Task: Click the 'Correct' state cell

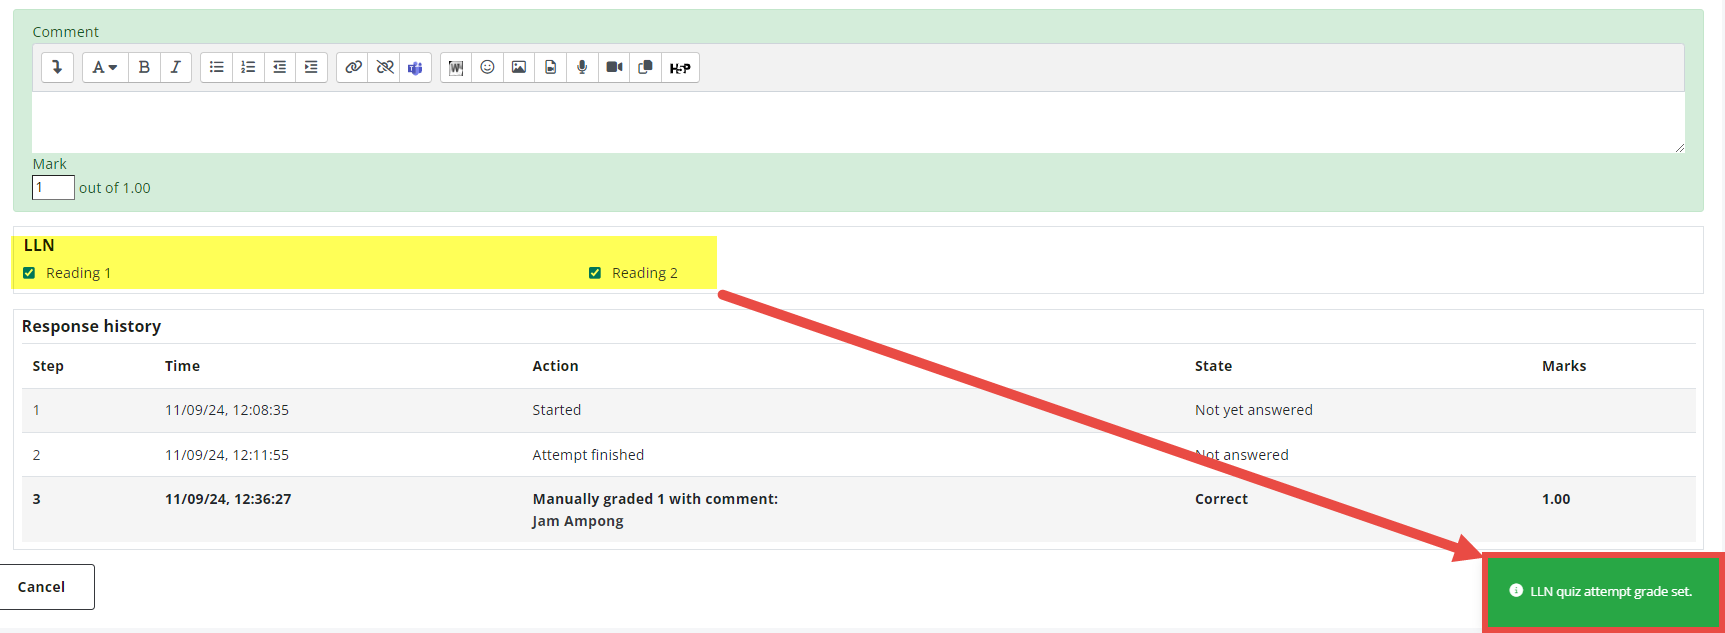Action: (1221, 499)
